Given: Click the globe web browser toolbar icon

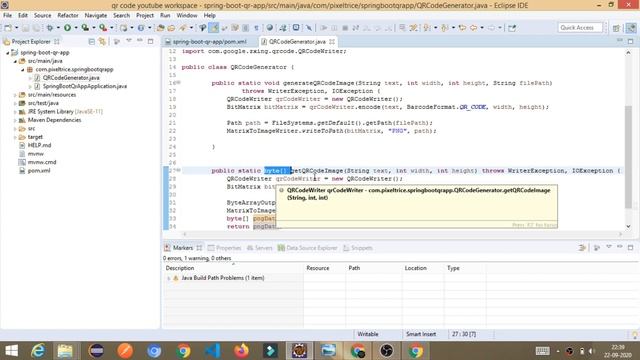Looking at the screenshot, I should [x=270, y=28].
